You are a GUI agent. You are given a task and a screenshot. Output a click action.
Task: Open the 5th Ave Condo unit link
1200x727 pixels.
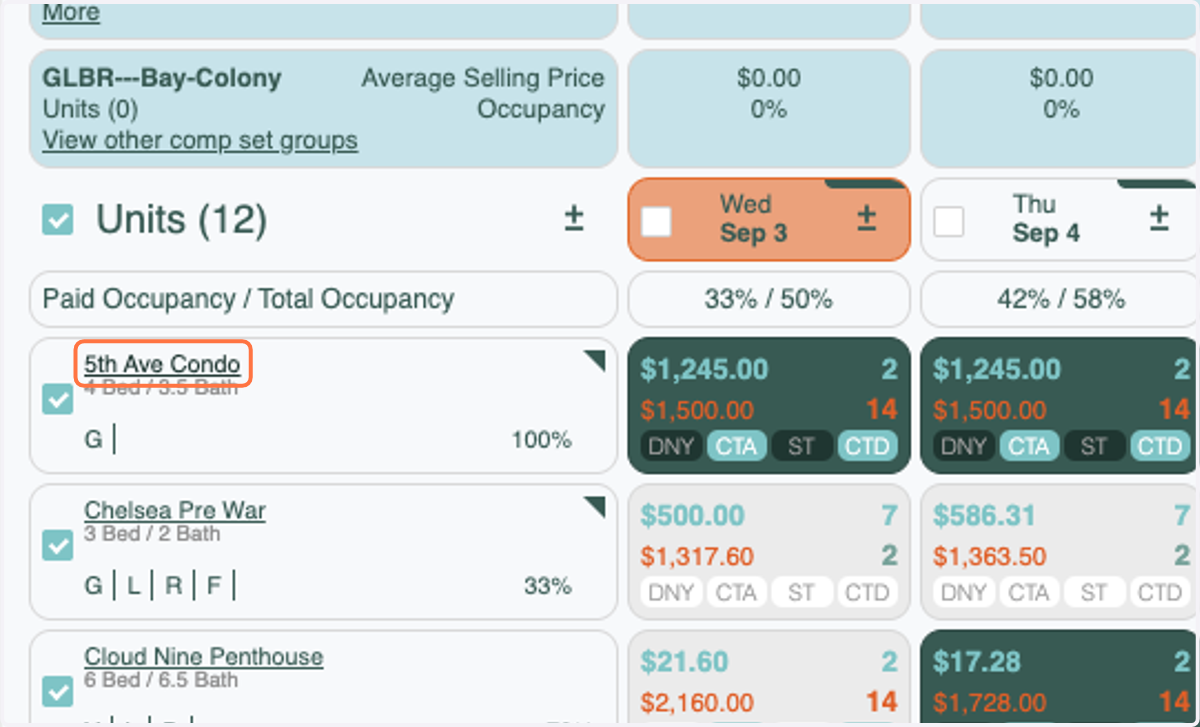pyautogui.click(x=162, y=365)
